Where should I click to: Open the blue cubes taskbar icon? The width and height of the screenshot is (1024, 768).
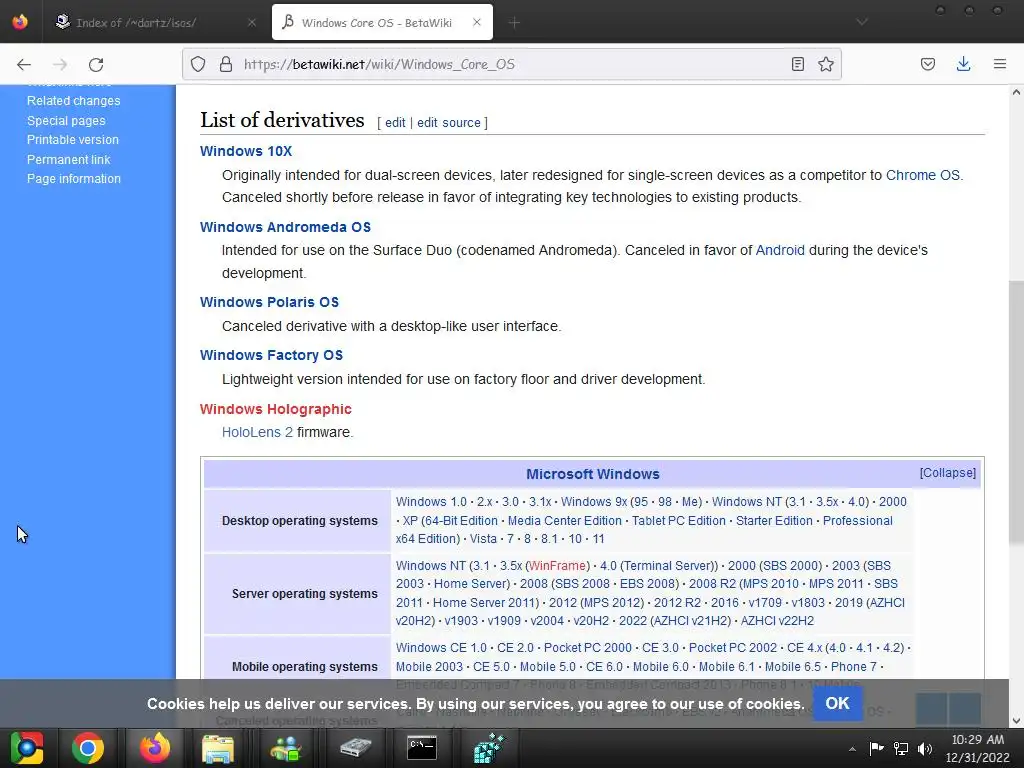(x=489, y=748)
